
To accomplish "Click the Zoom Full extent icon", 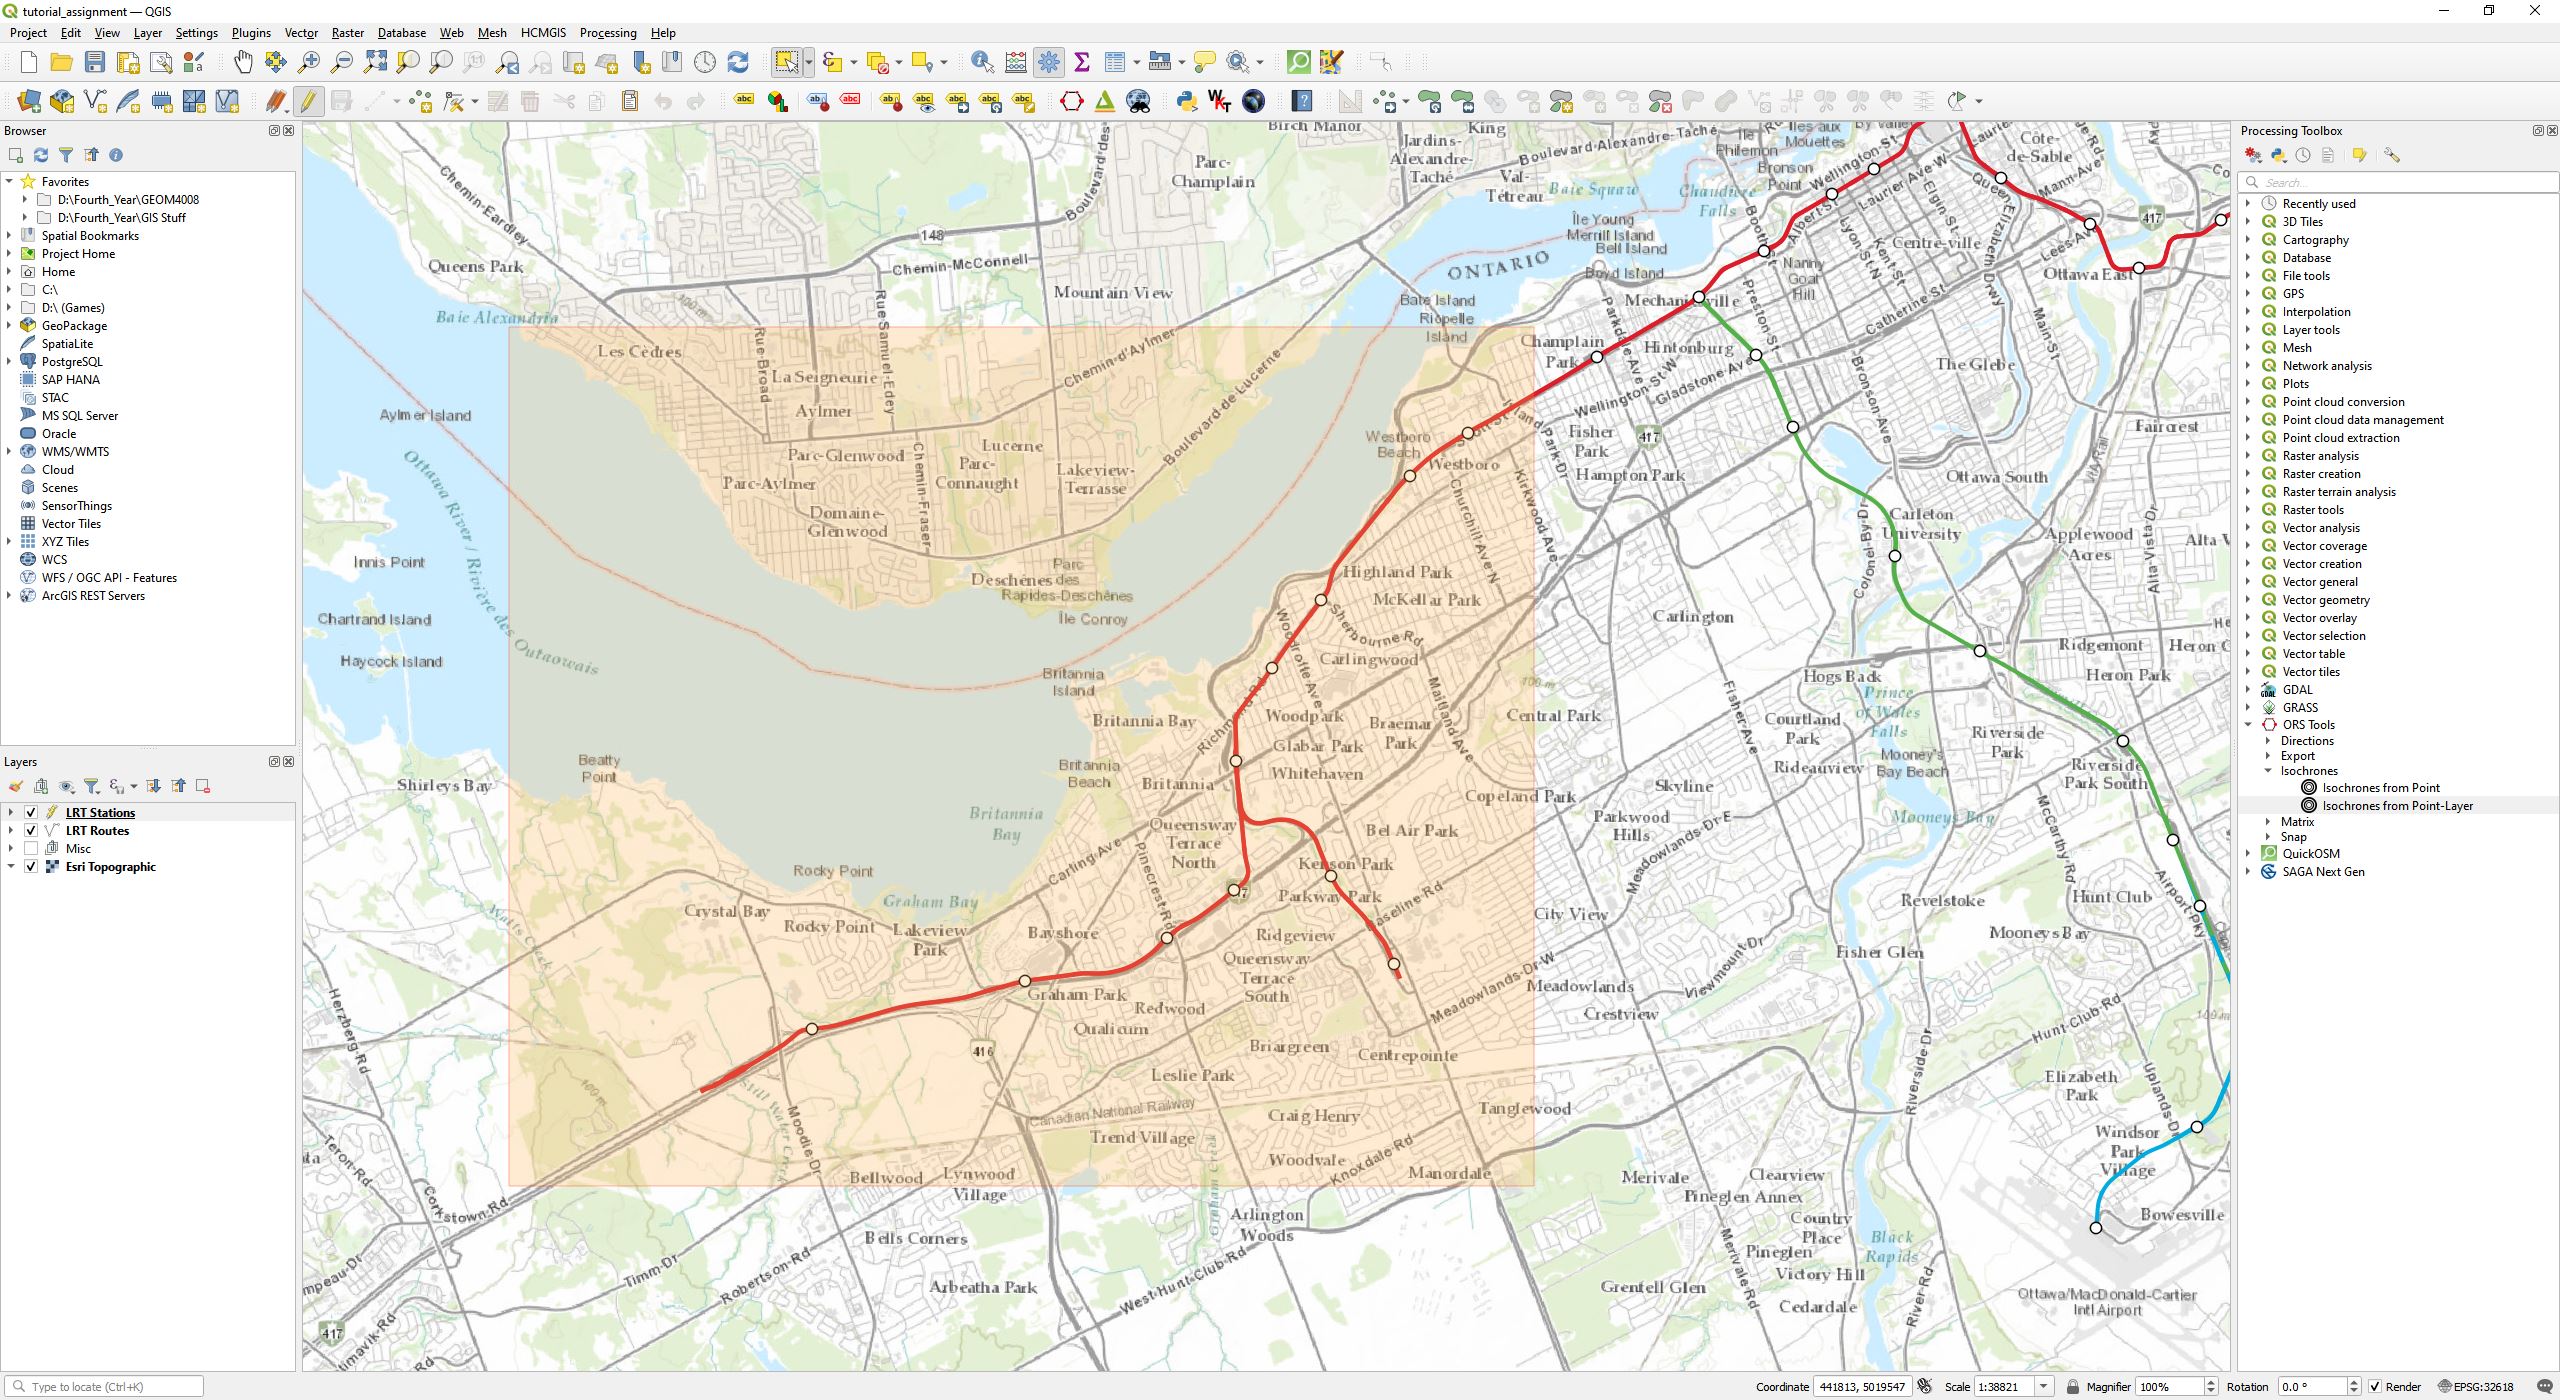I will click(375, 62).
